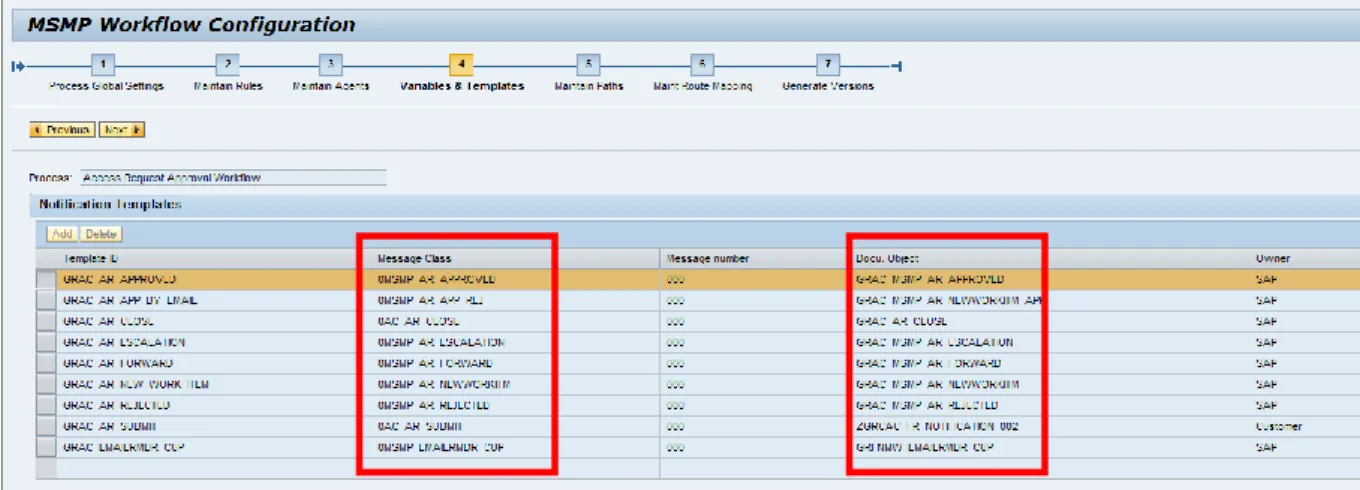Go to step 2 Maintain Rules
1360x490 pixels.
pyautogui.click(x=227, y=64)
